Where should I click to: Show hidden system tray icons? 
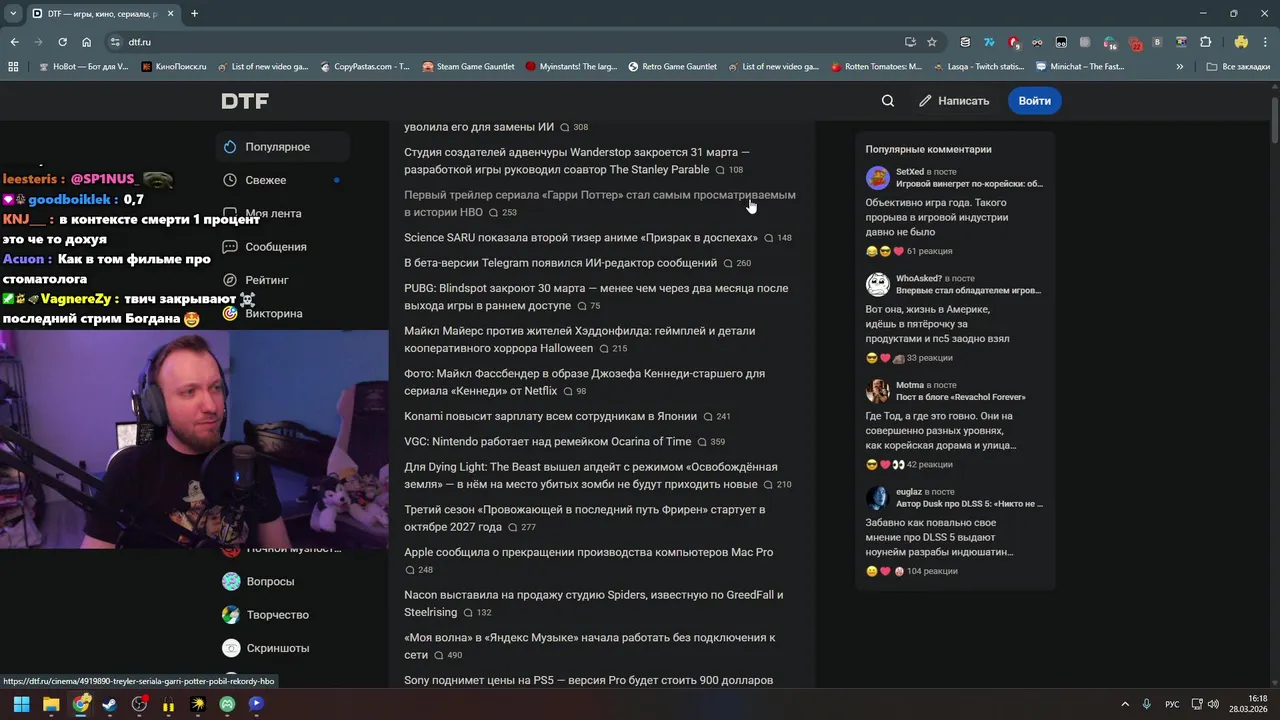[1124, 704]
